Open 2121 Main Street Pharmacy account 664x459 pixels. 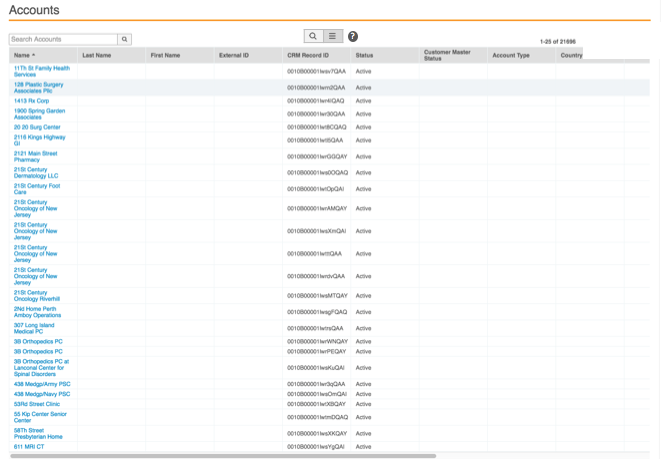[35, 156]
